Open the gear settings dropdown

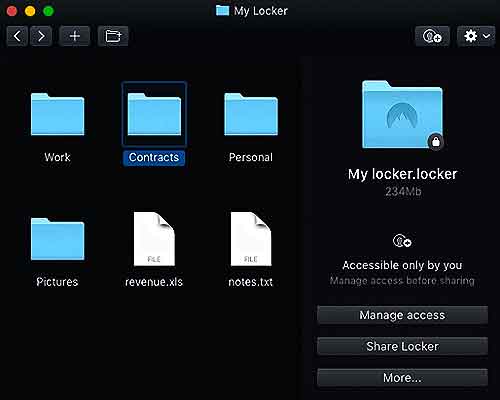476,36
